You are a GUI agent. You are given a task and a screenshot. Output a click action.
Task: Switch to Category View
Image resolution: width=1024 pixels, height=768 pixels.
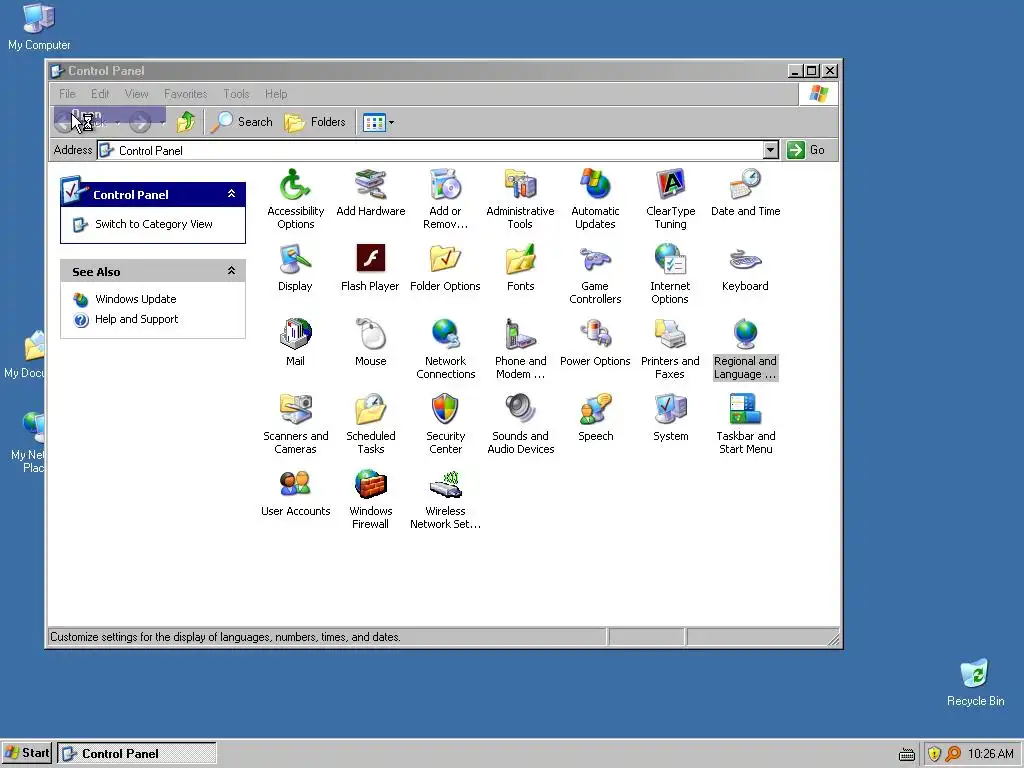click(153, 225)
